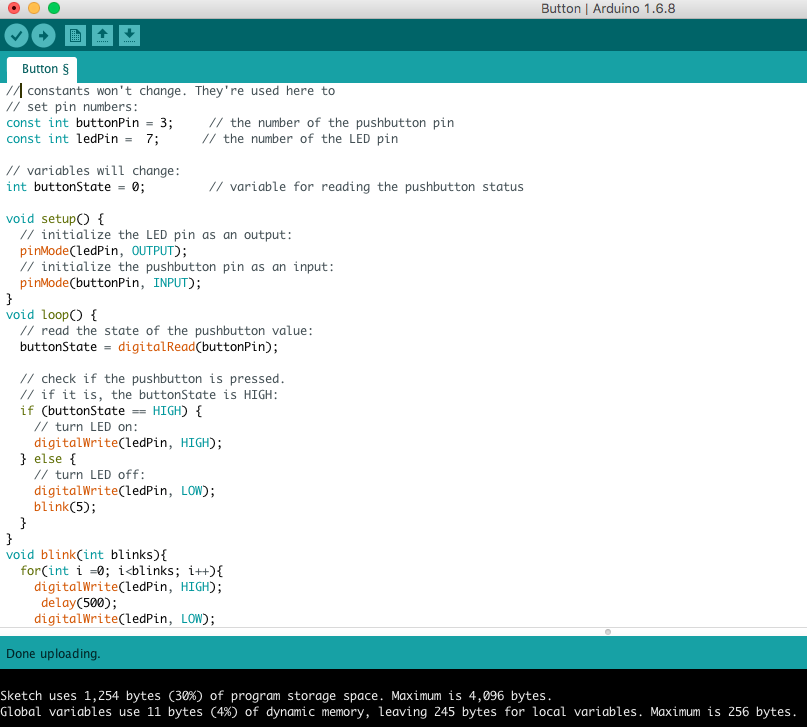This screenshot has height=727, width=807.
Task: Click the '// variables will change:' comment
Action: click(x=93, y=171)
